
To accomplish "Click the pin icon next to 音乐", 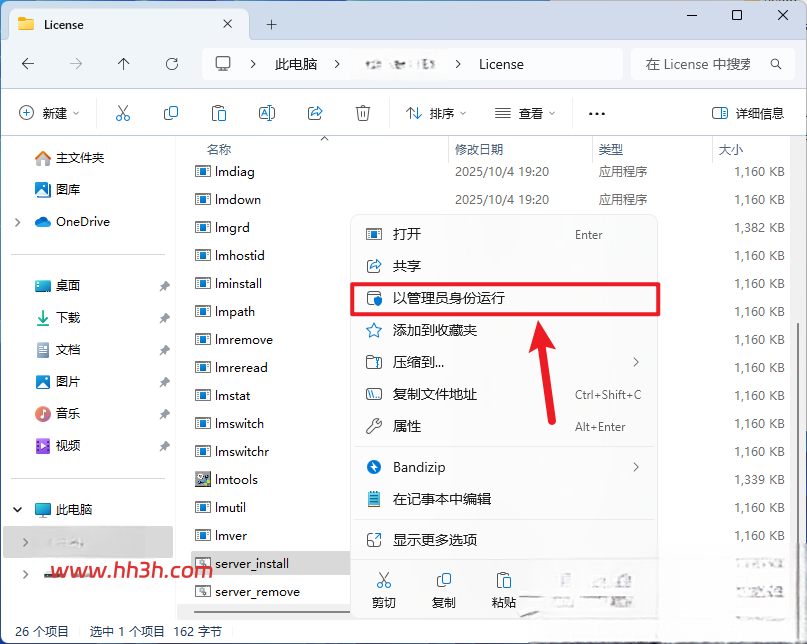I will coord(164,414).
